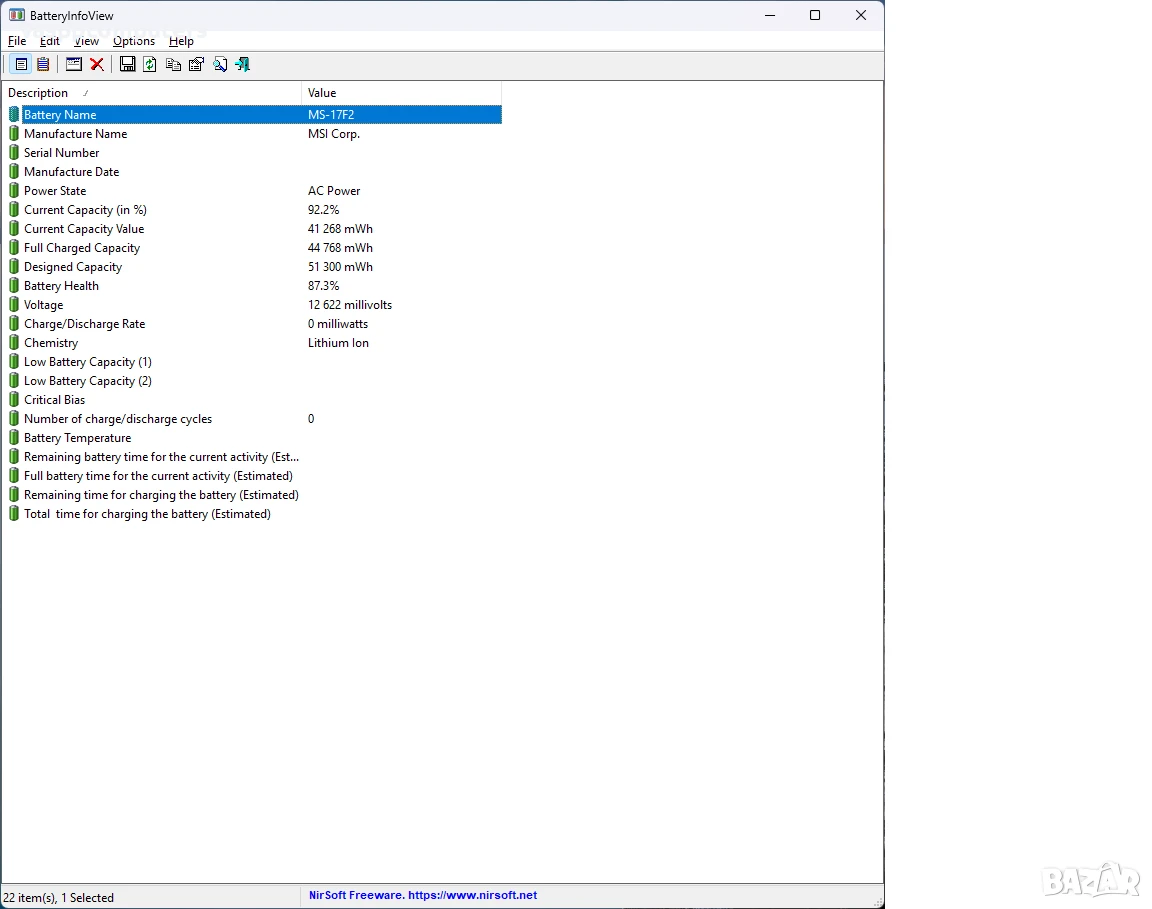Open the battery log view
1152x909 pixels.
tap(43, 65)
